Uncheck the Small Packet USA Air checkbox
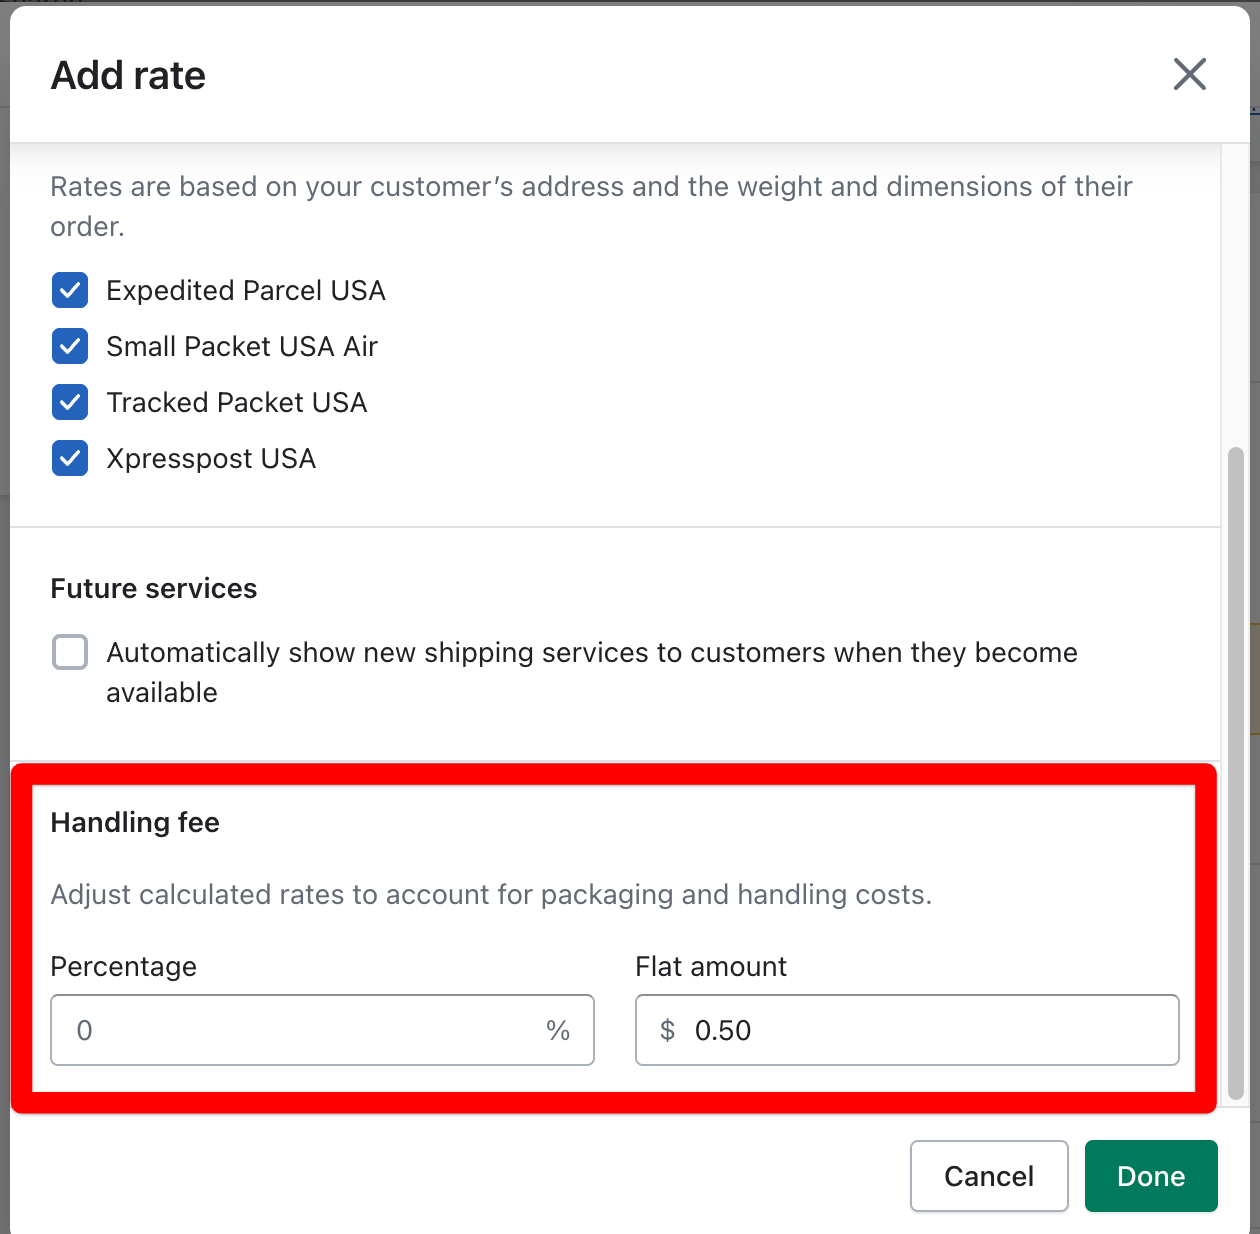Image resolution: width=1260 pixels, height=1234 pixels. point(70,347)
